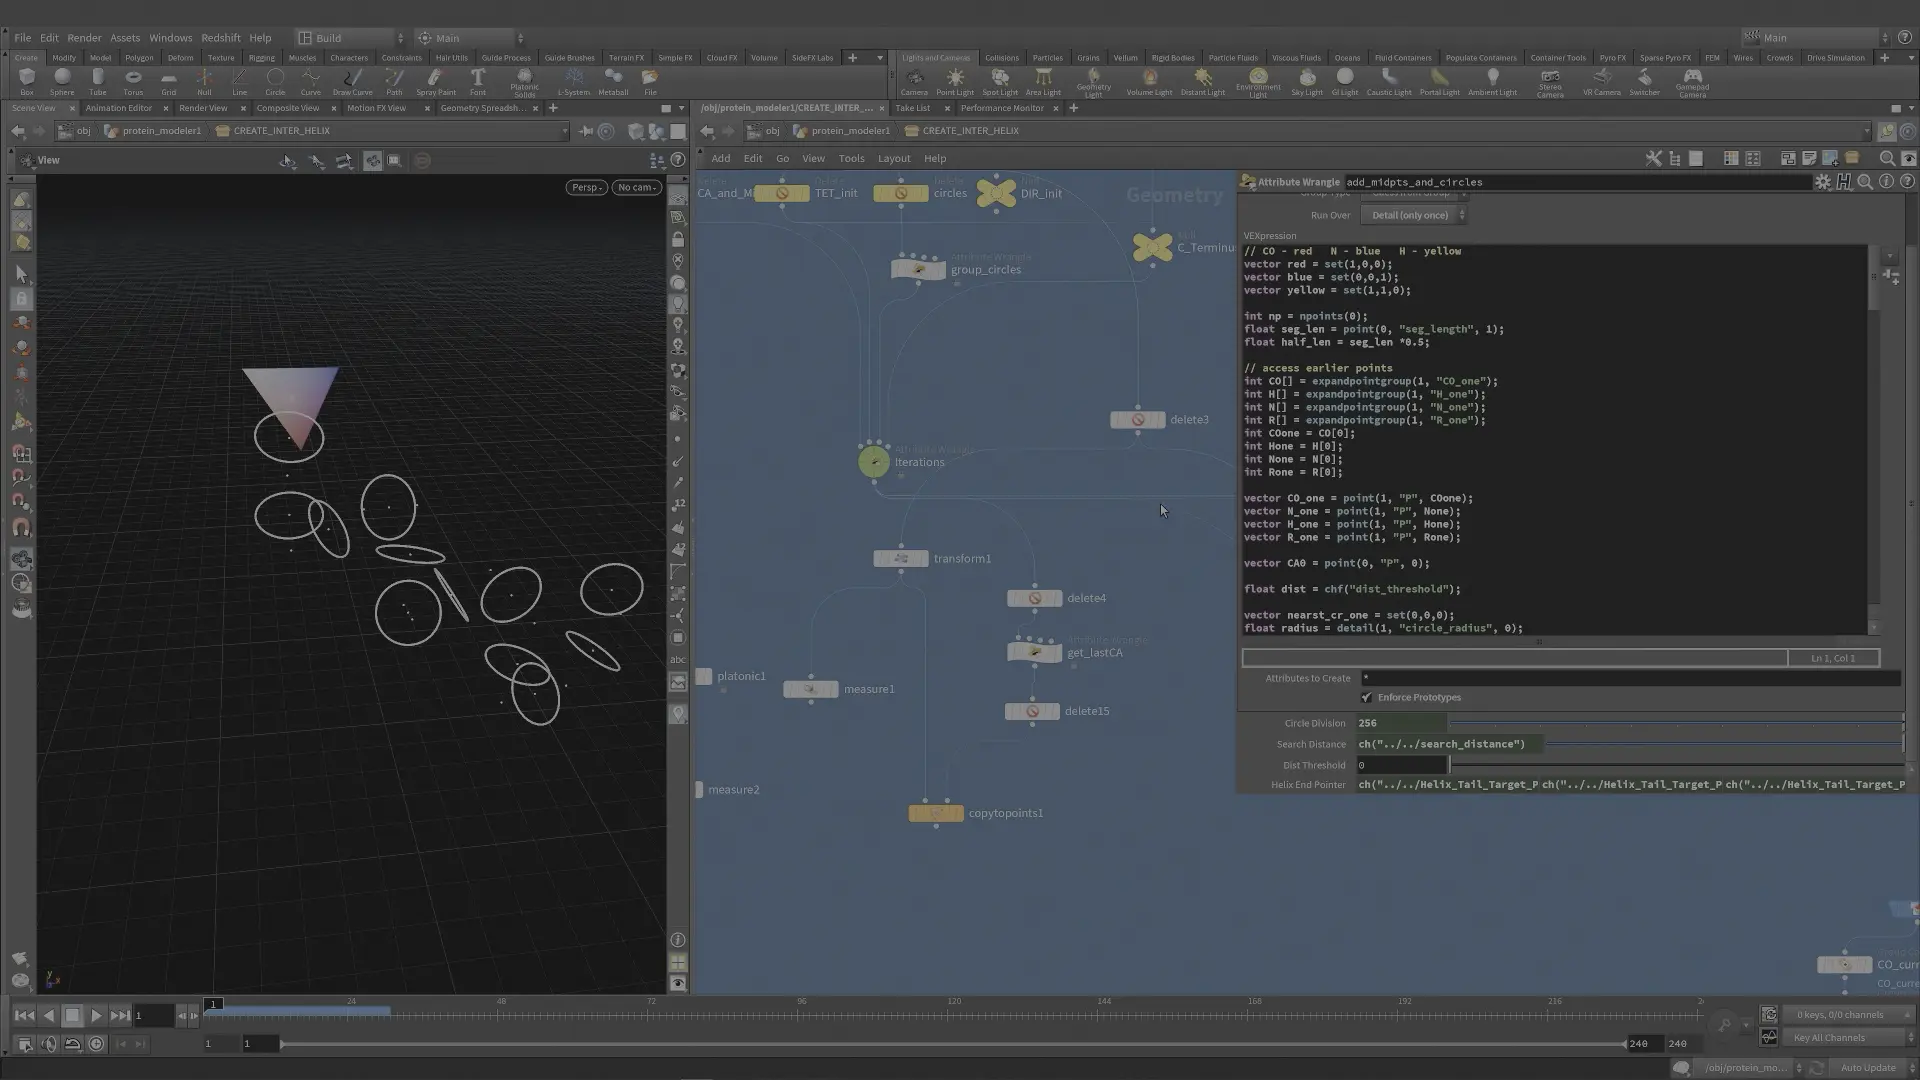This screenshot has width=1920, height=1080.
Task: Select the Metaball shelf tool
Action: pos(613,81)
